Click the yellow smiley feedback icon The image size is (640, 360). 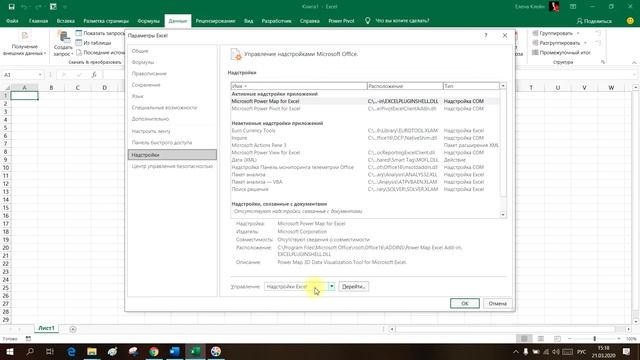click(630, 21)
